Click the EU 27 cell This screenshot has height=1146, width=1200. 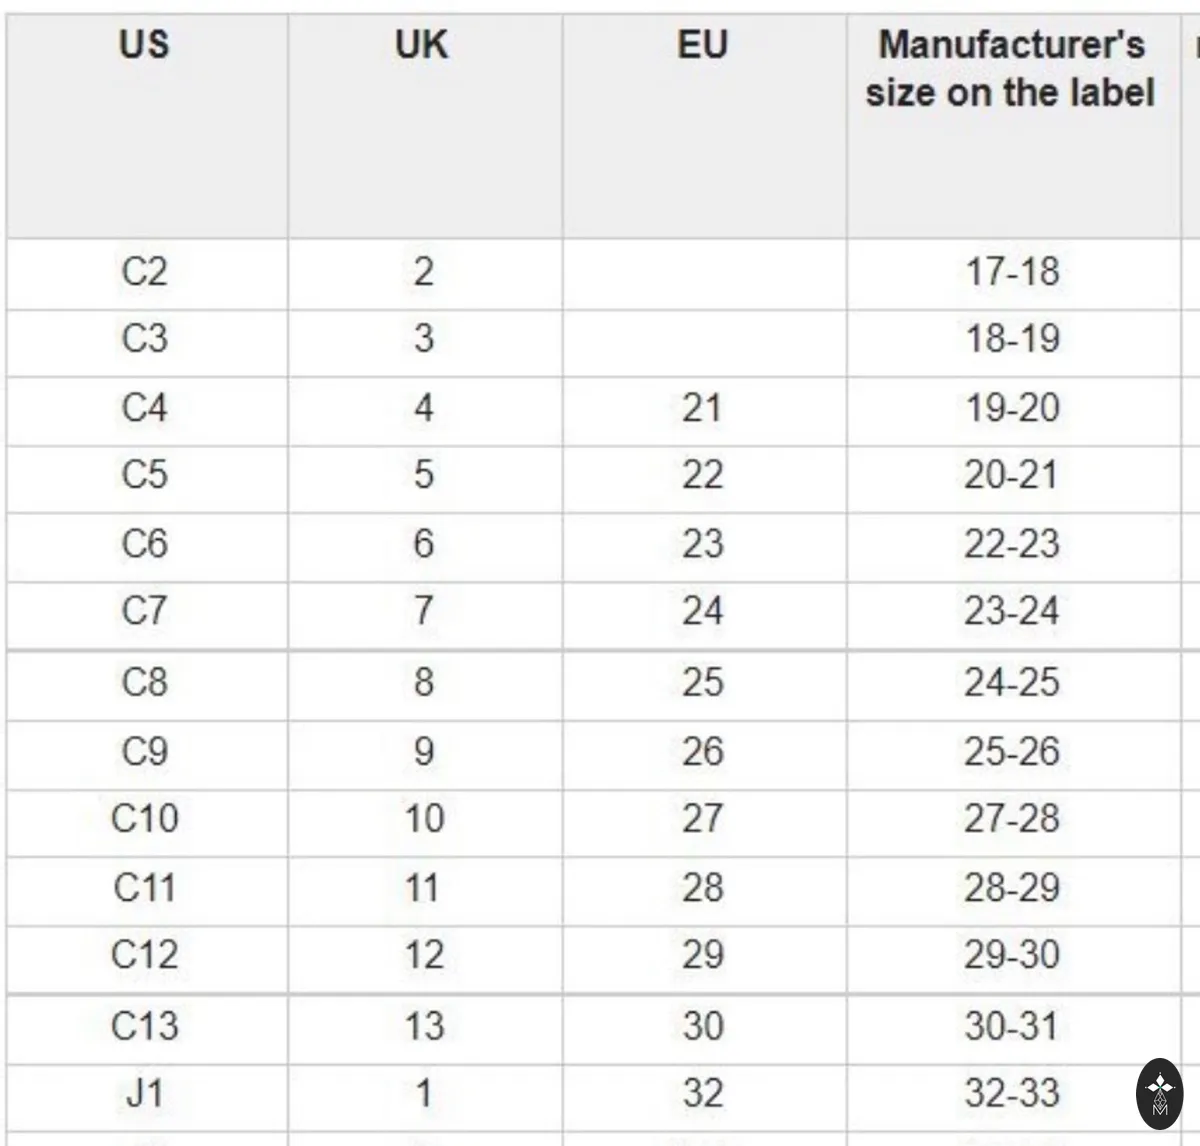704,823
